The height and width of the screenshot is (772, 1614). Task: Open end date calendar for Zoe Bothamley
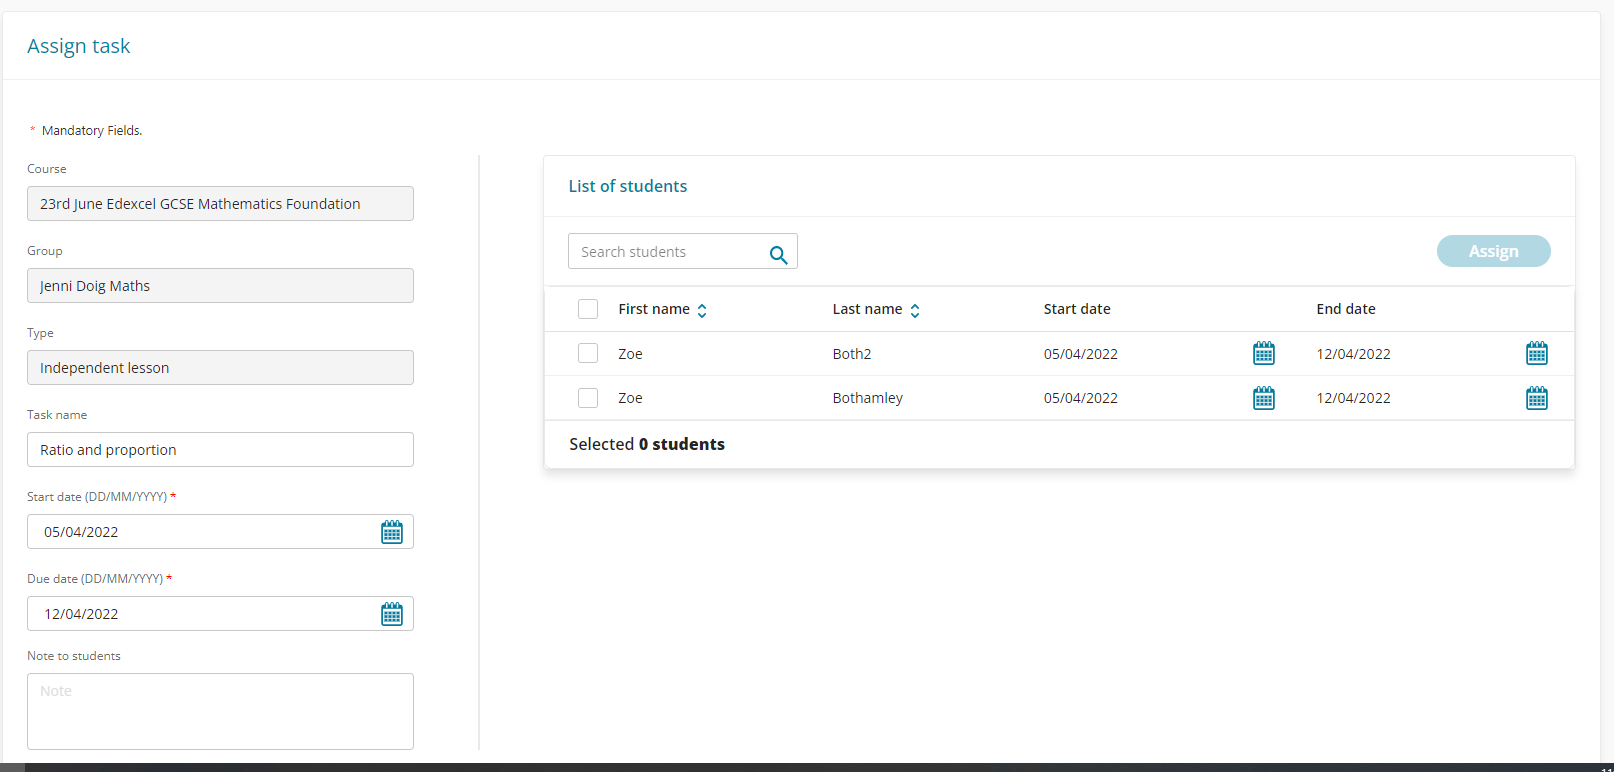point(1537,398)
